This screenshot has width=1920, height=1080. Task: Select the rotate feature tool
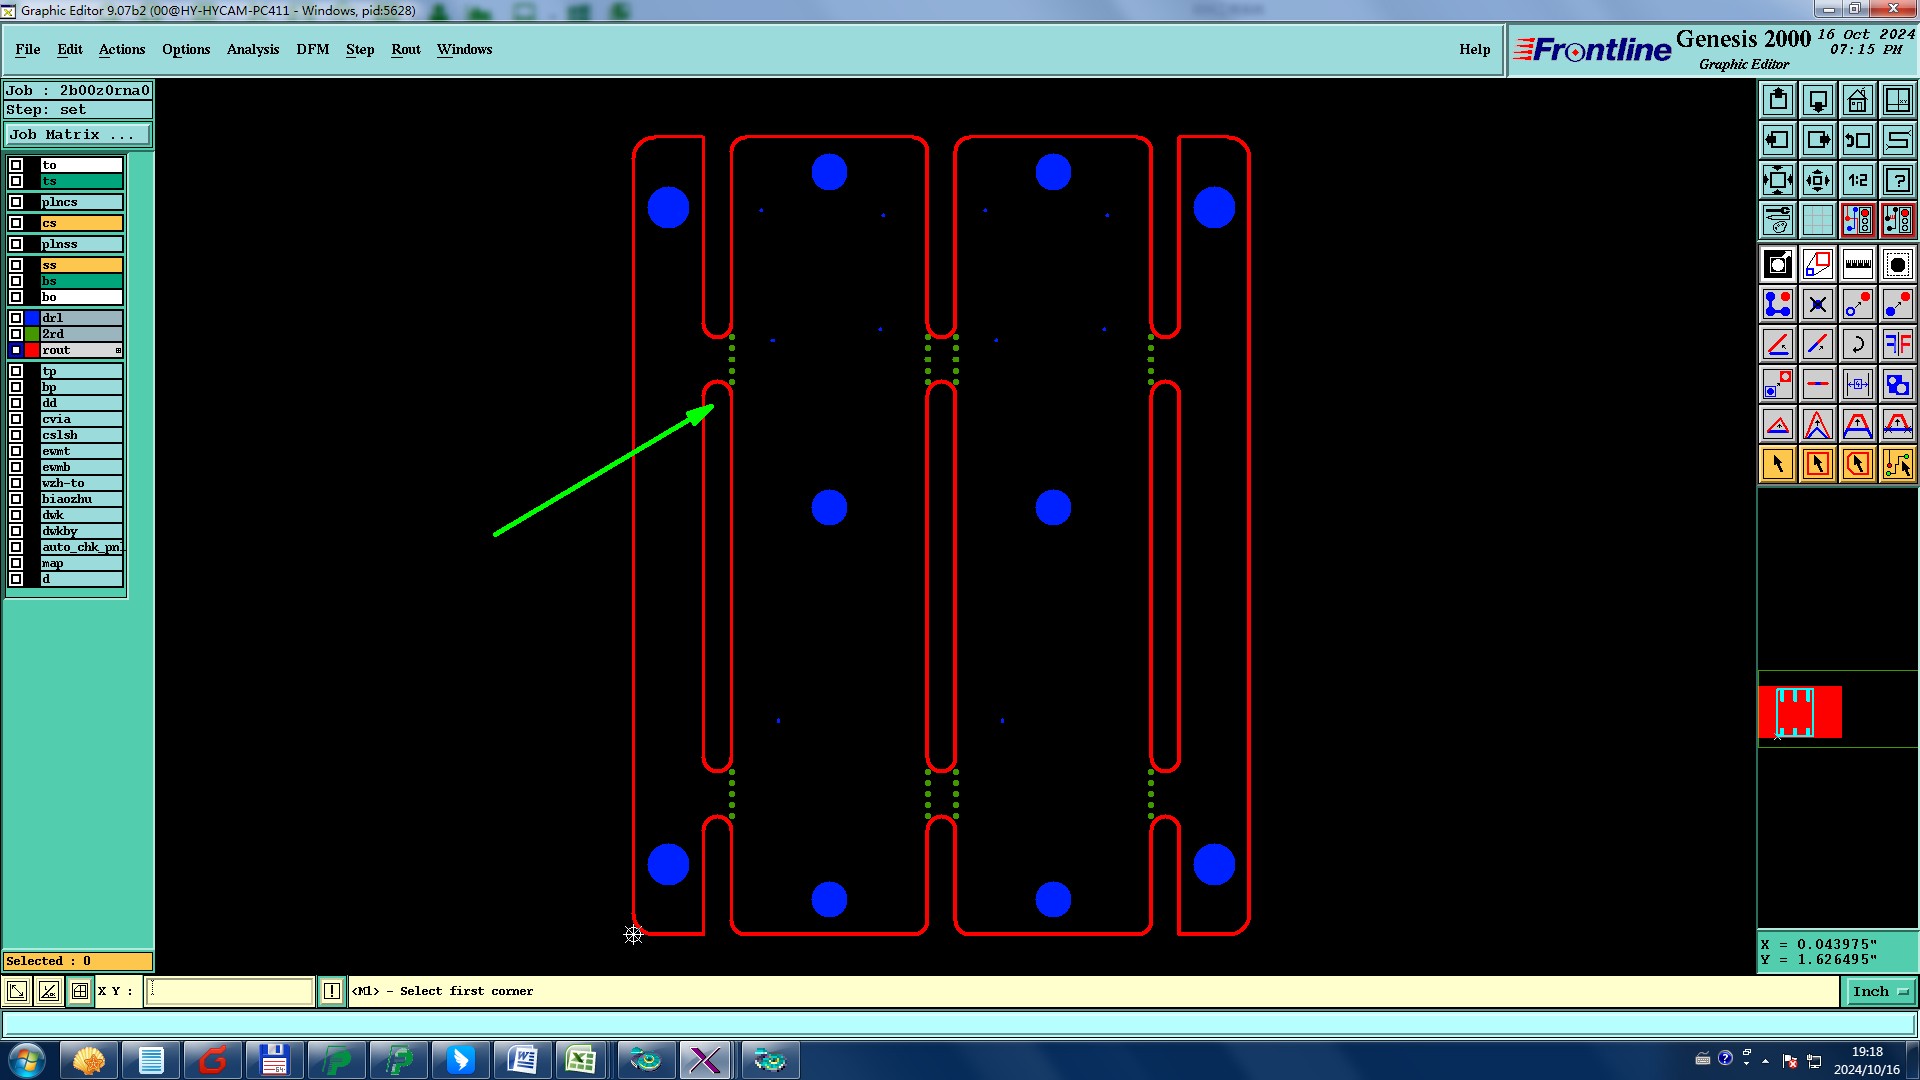(x=1857, y=345)
